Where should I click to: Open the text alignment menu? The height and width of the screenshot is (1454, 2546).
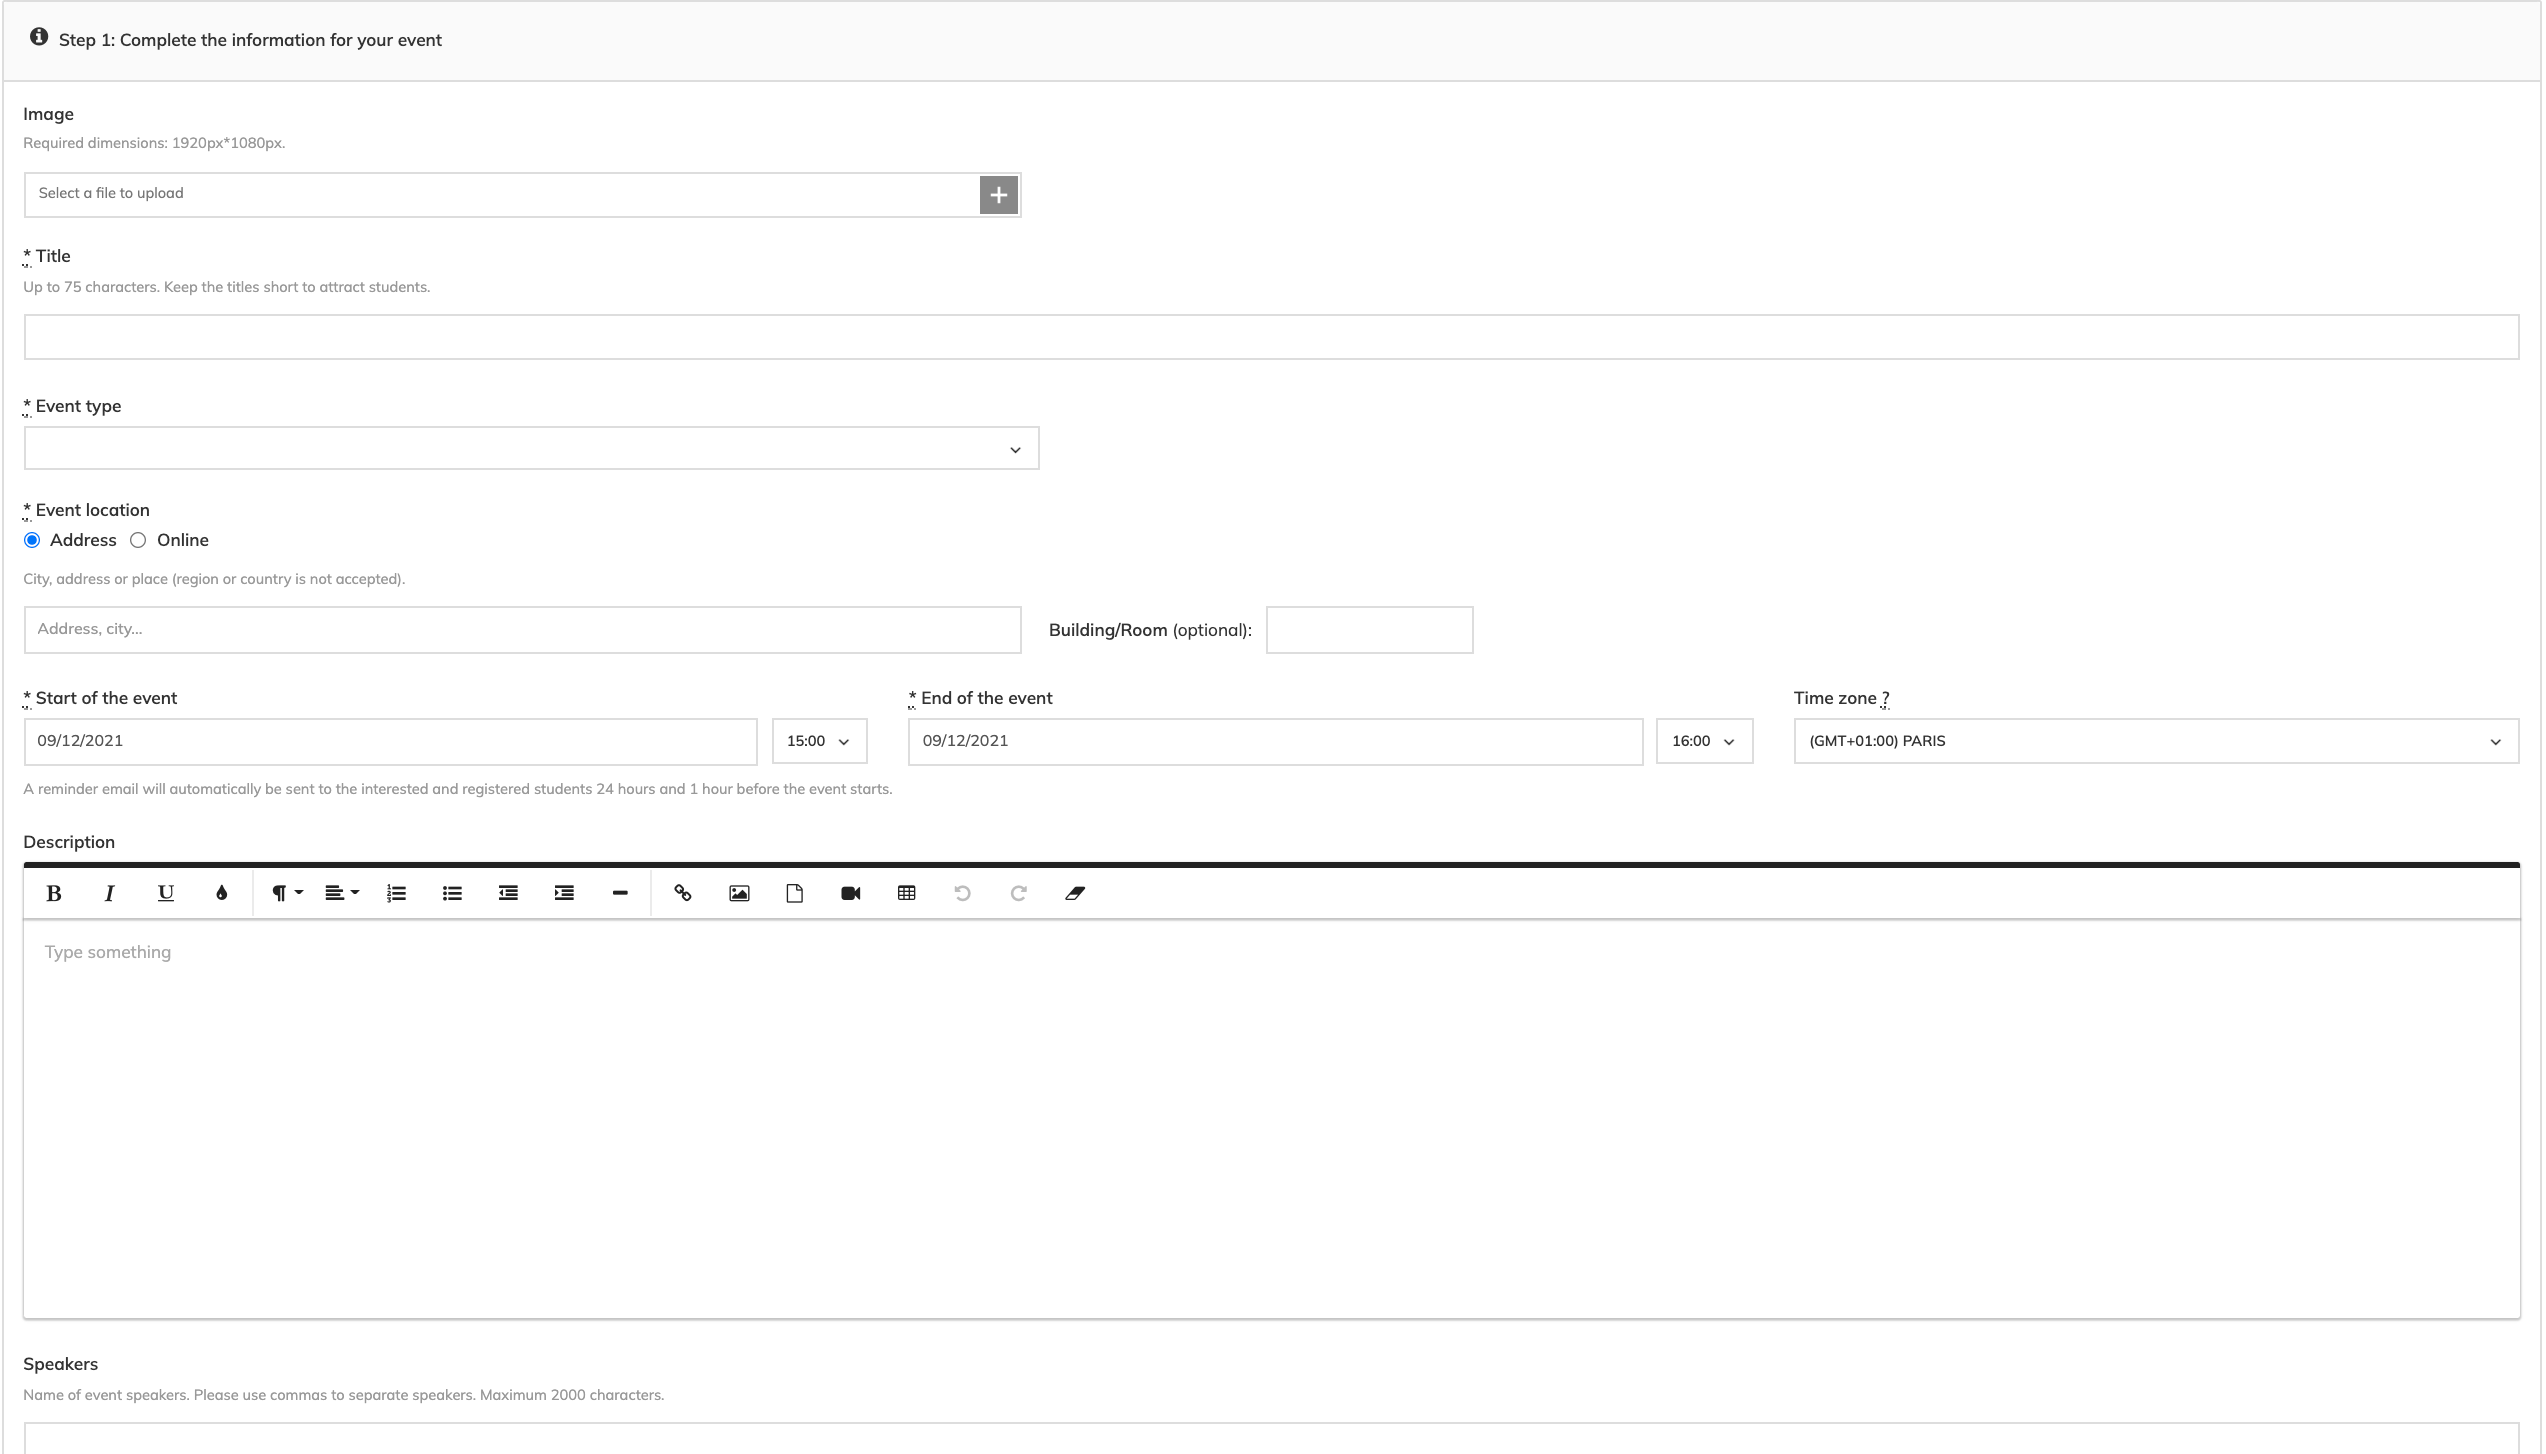point(341,893)
